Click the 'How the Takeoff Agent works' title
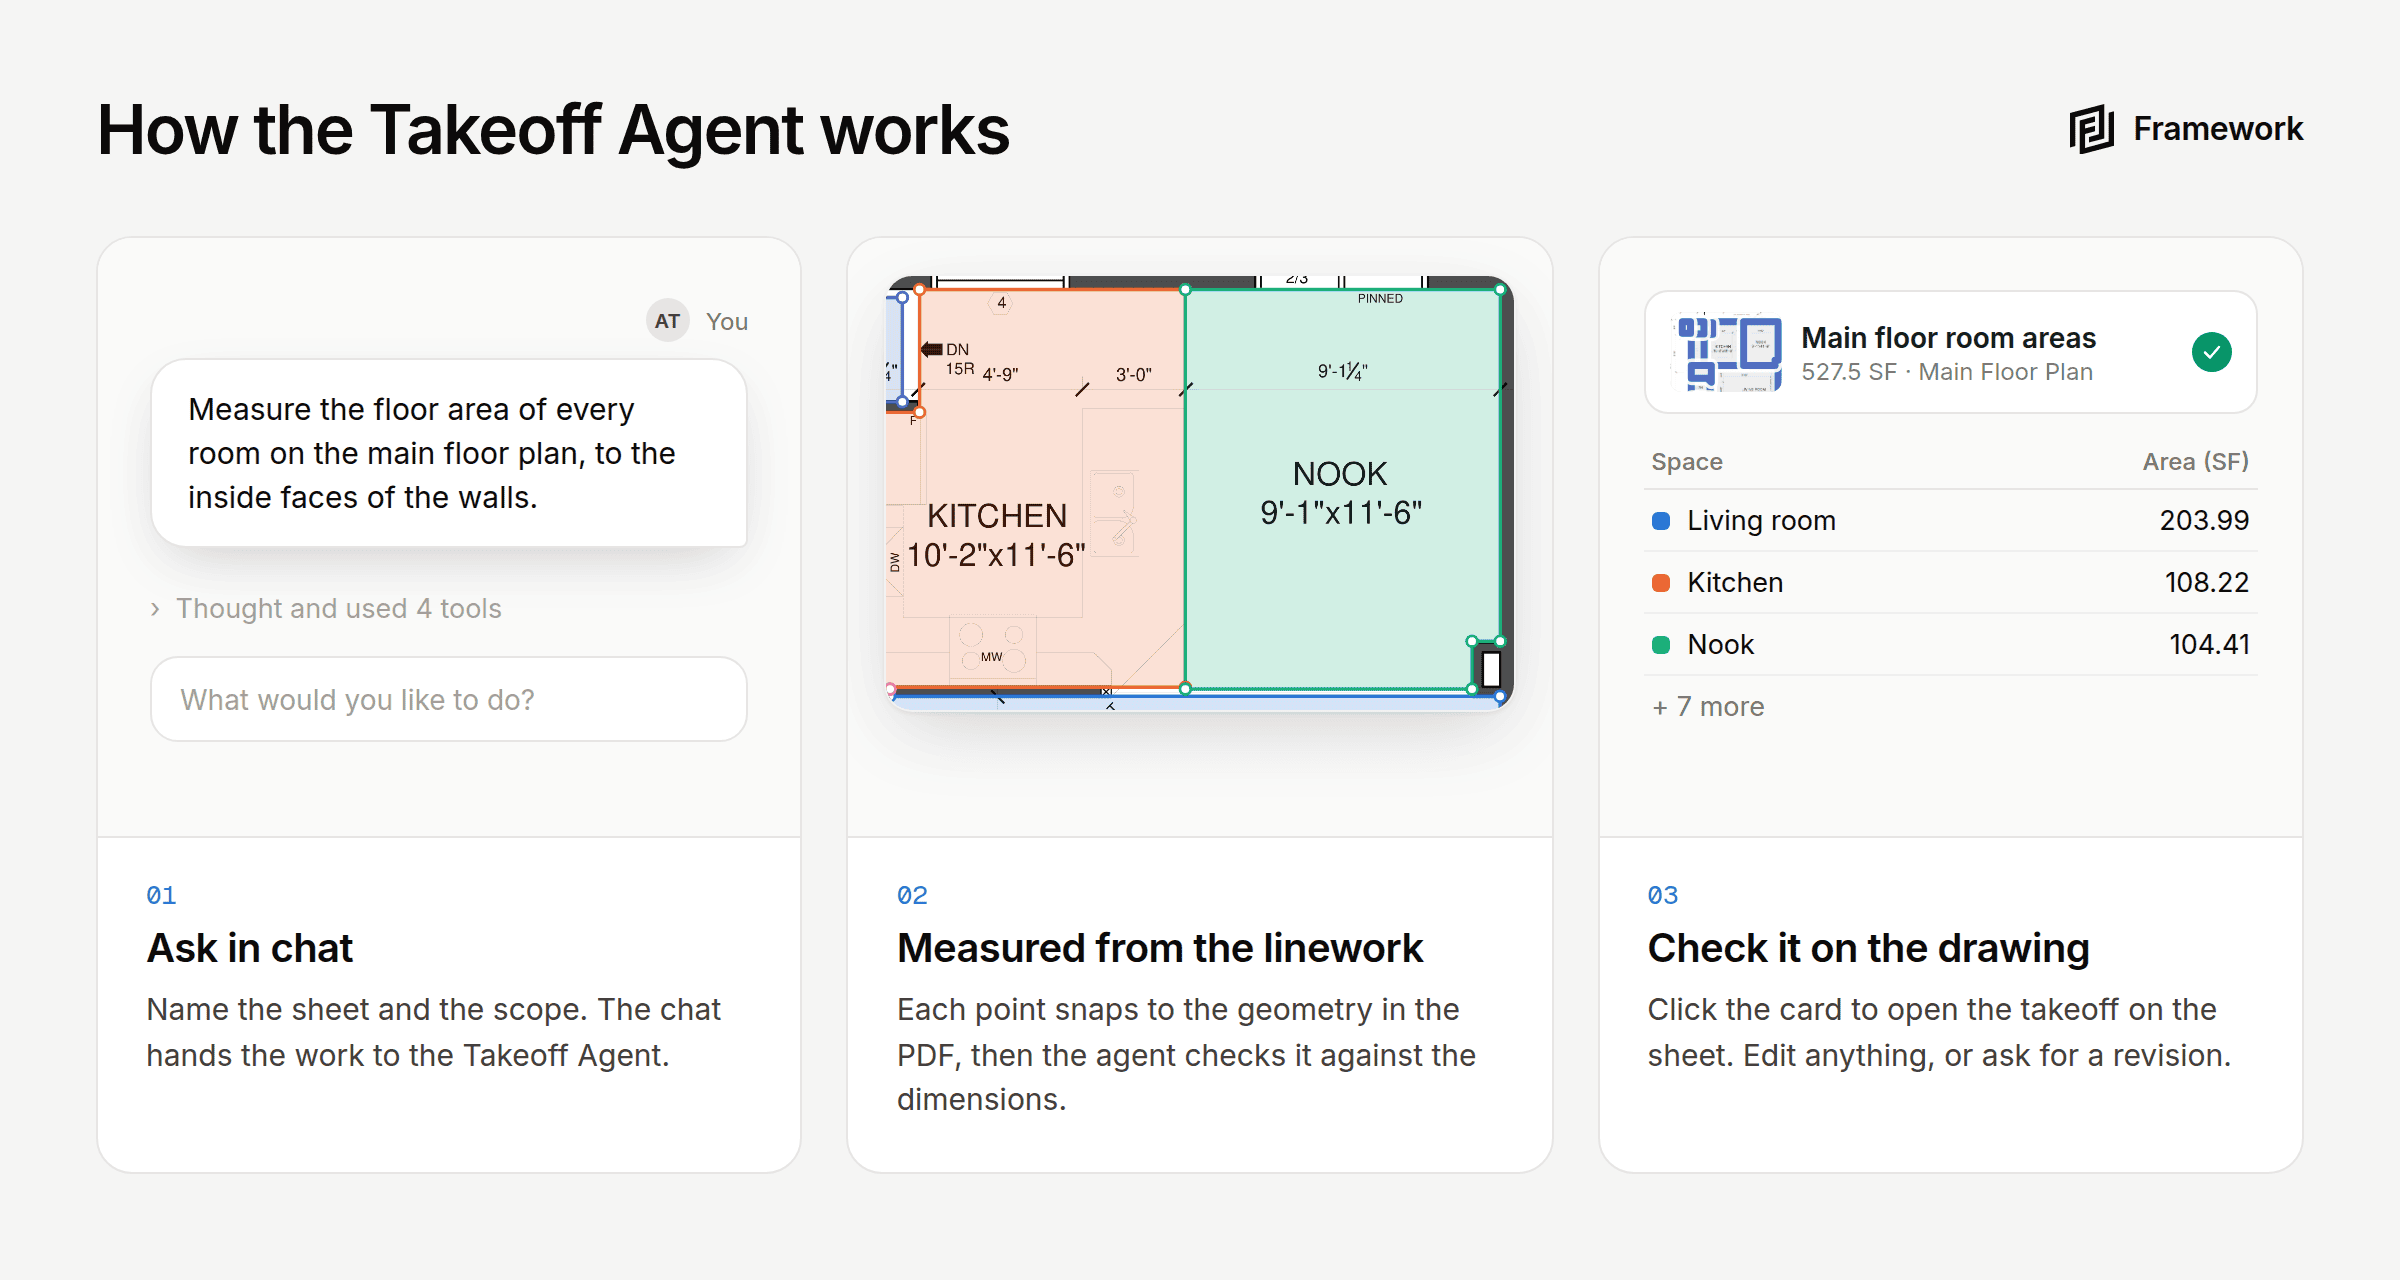Viewport: 2400px width, 1280px height. [553, 130]
